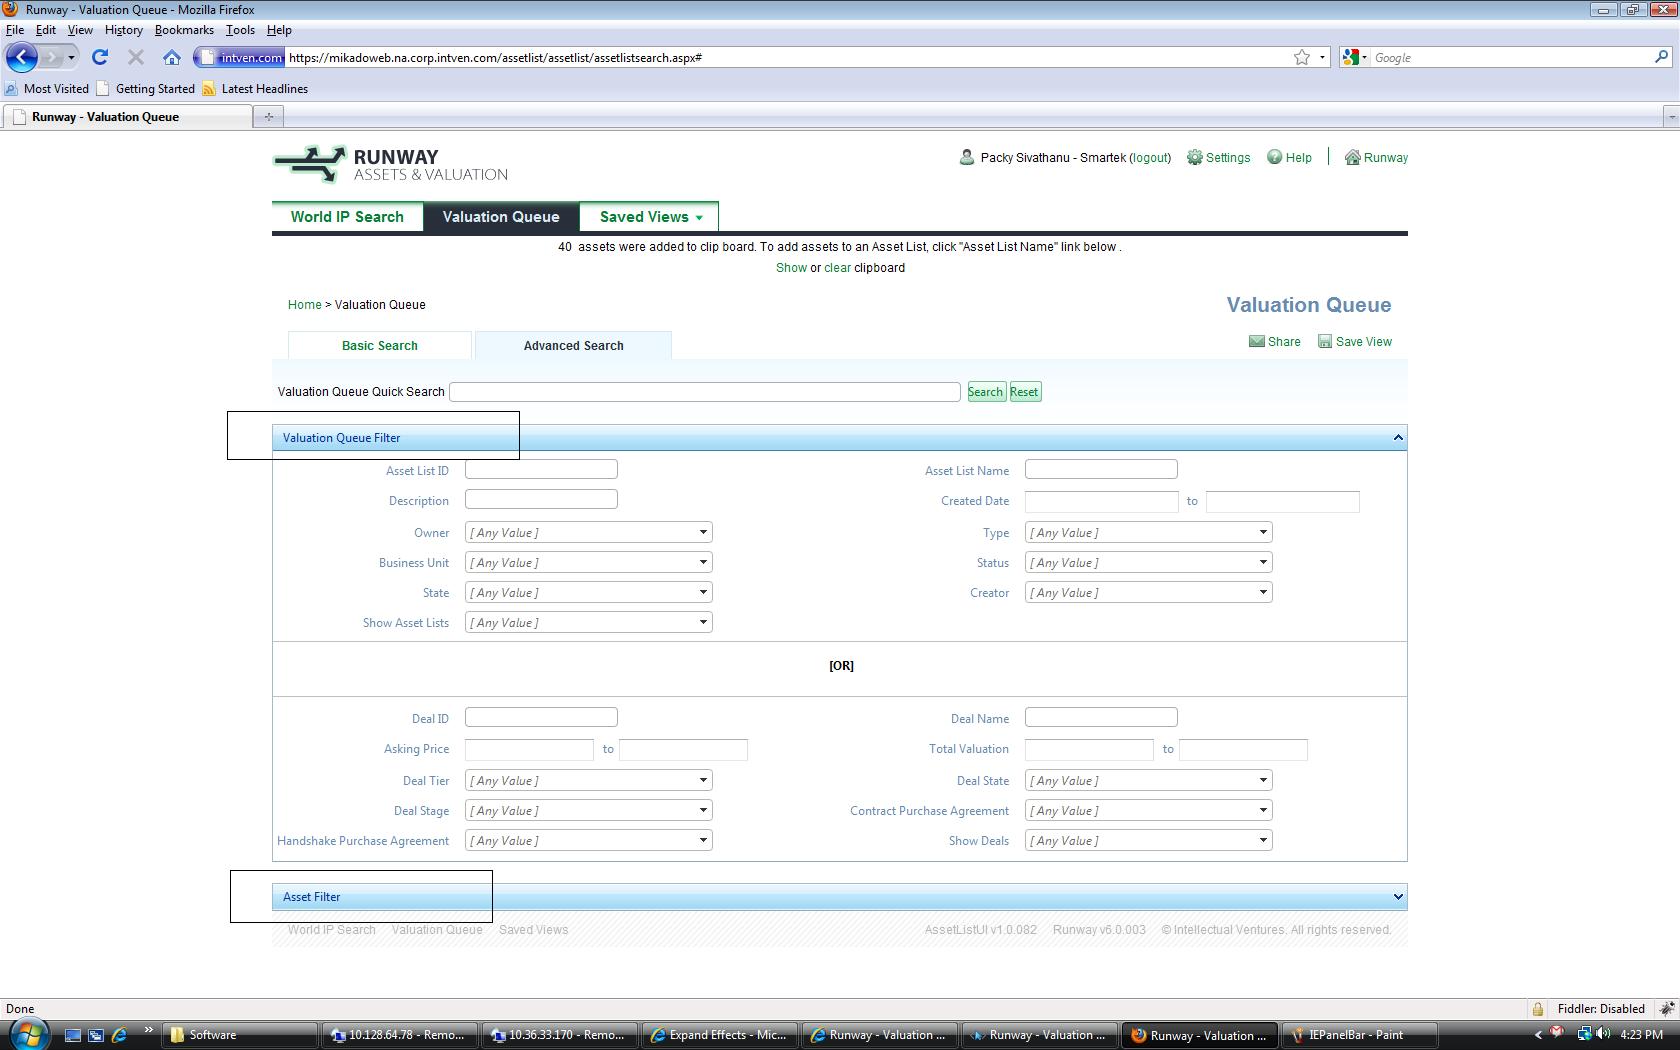Image resolution: width=1680 pixels, height=1050 pixels.
Task: Open the Tools menu
Action: tap(240, 30)
